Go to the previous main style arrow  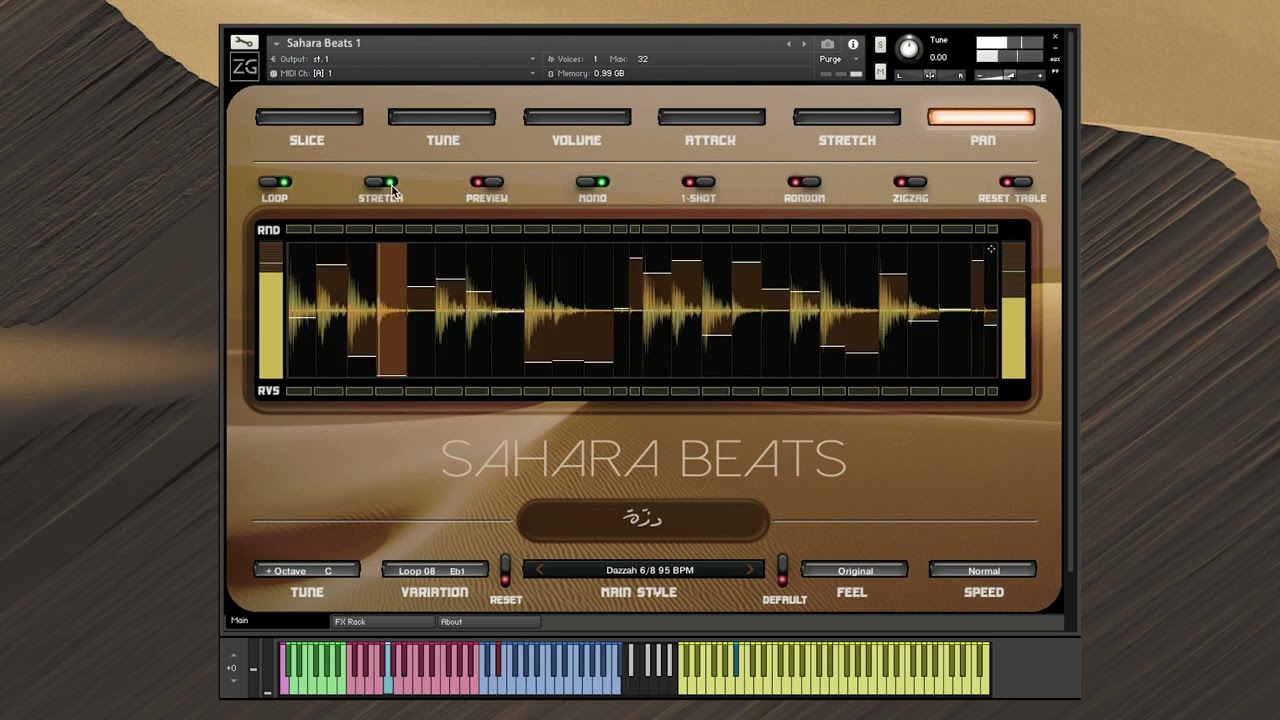pyautogui.click(x=540, y=570)
